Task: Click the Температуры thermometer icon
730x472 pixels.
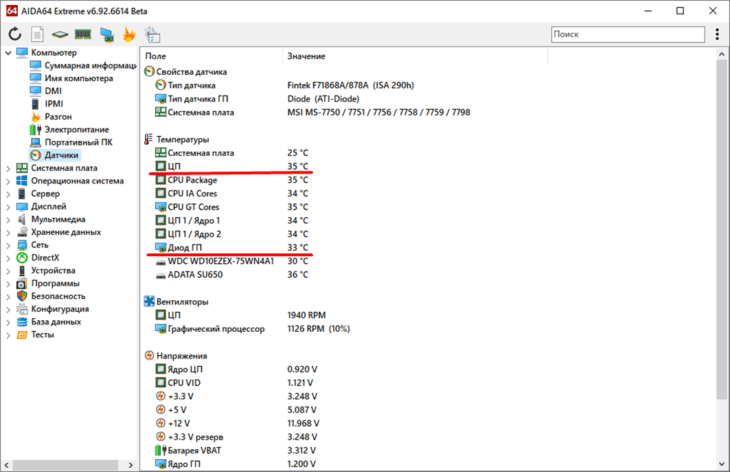Action: (x=149, y=139)
